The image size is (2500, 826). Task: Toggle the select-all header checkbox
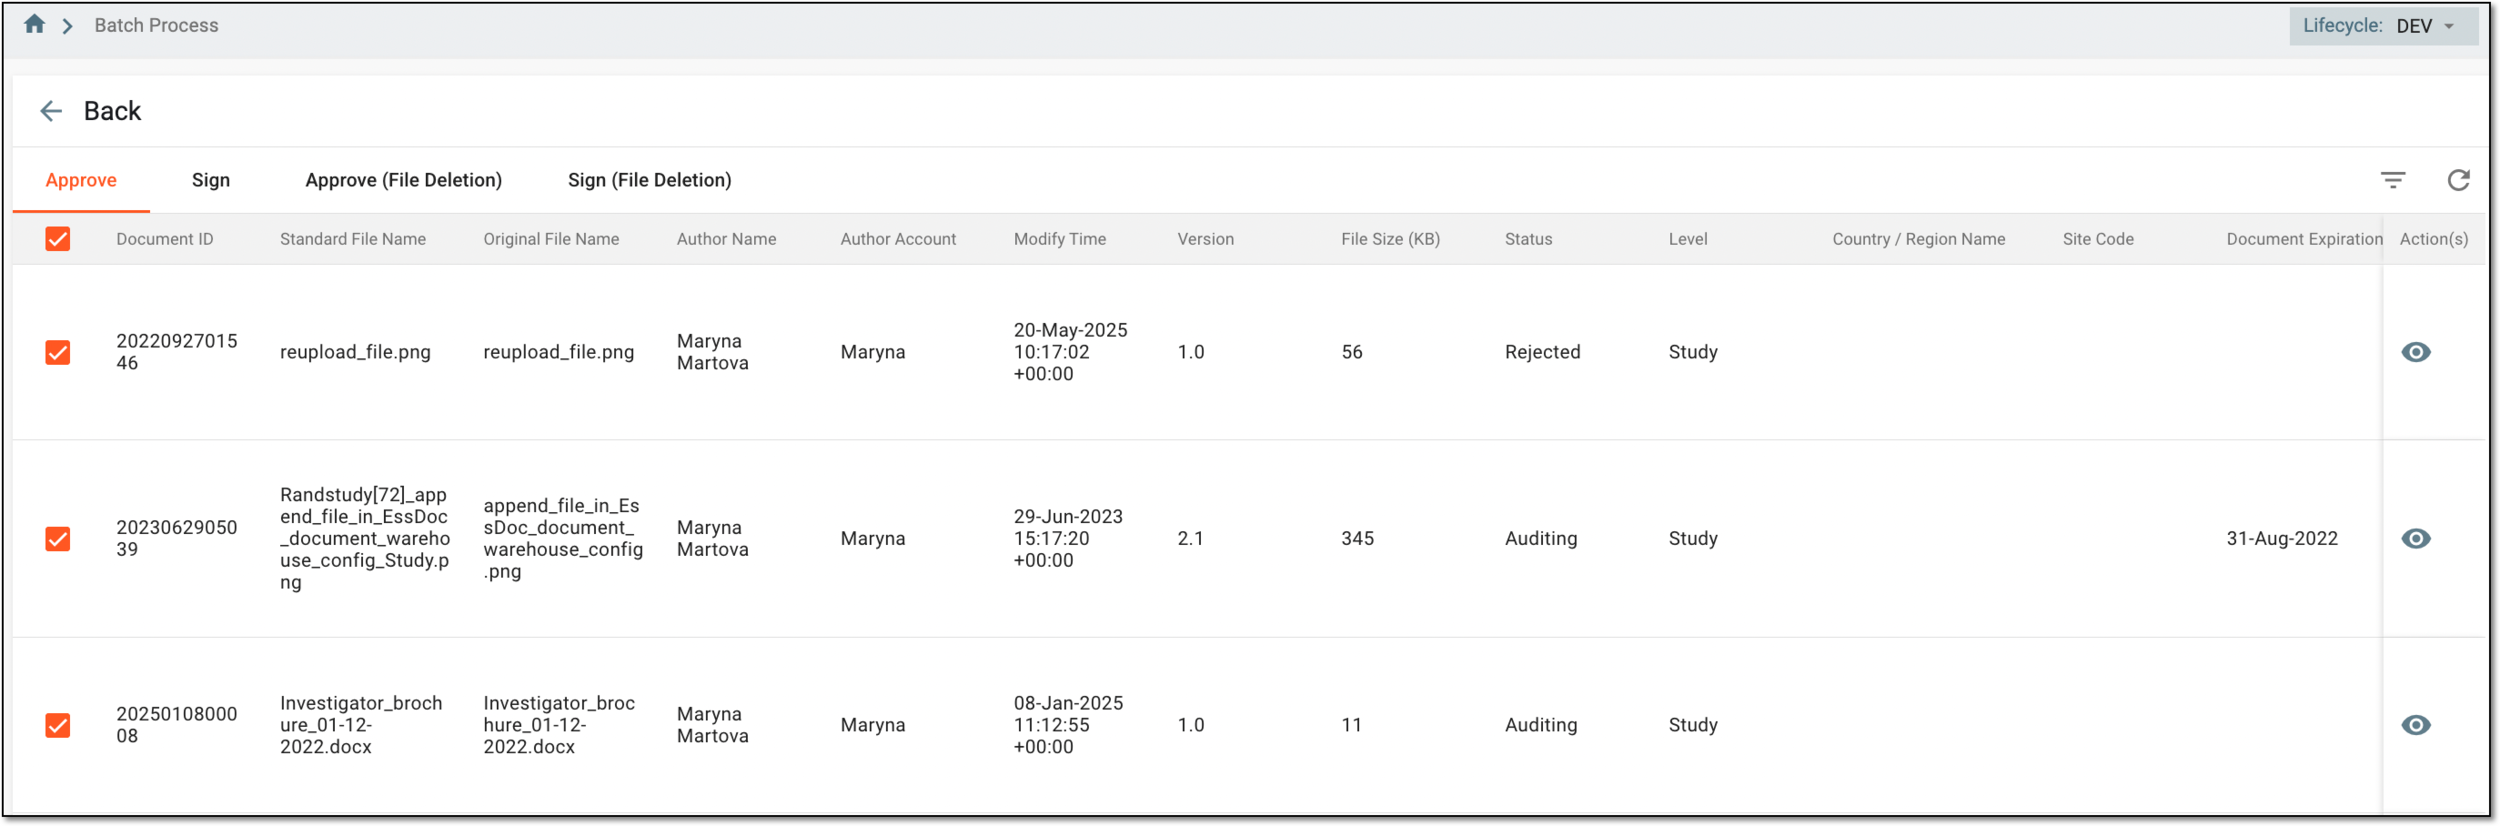(58, 239)
